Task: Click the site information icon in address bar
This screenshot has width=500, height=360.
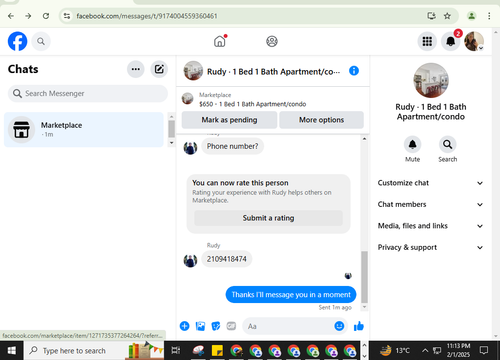Action: click(67, 16)
